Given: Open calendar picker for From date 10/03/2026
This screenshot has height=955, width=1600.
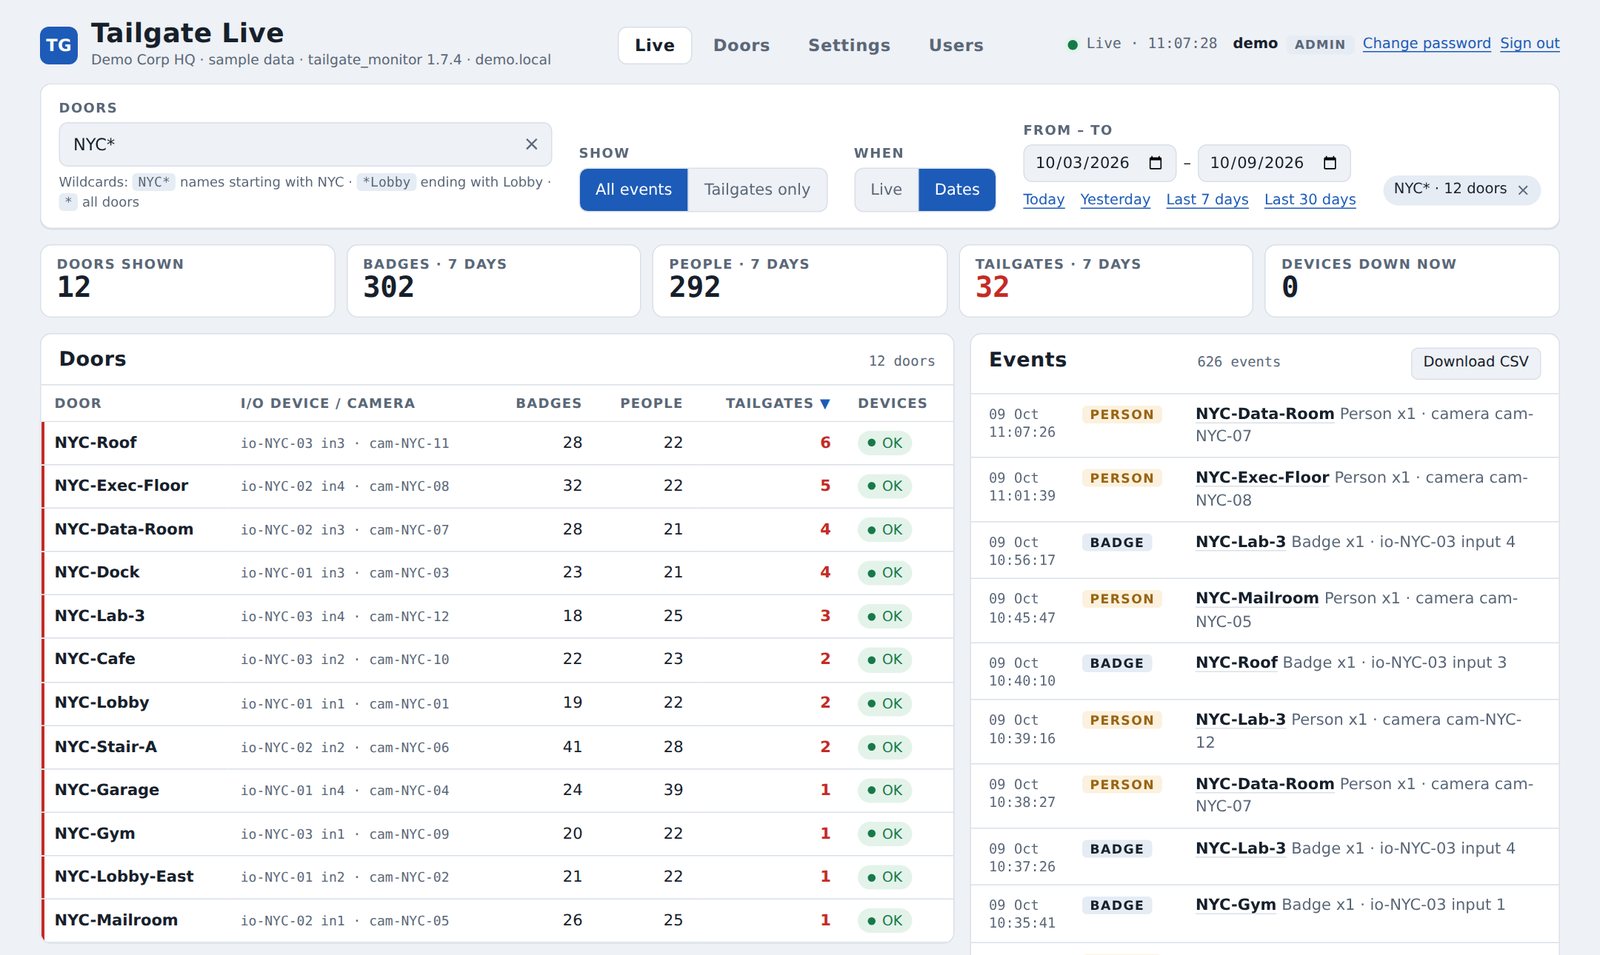Looking at the screenshot, I should [x=1155, y=163].
